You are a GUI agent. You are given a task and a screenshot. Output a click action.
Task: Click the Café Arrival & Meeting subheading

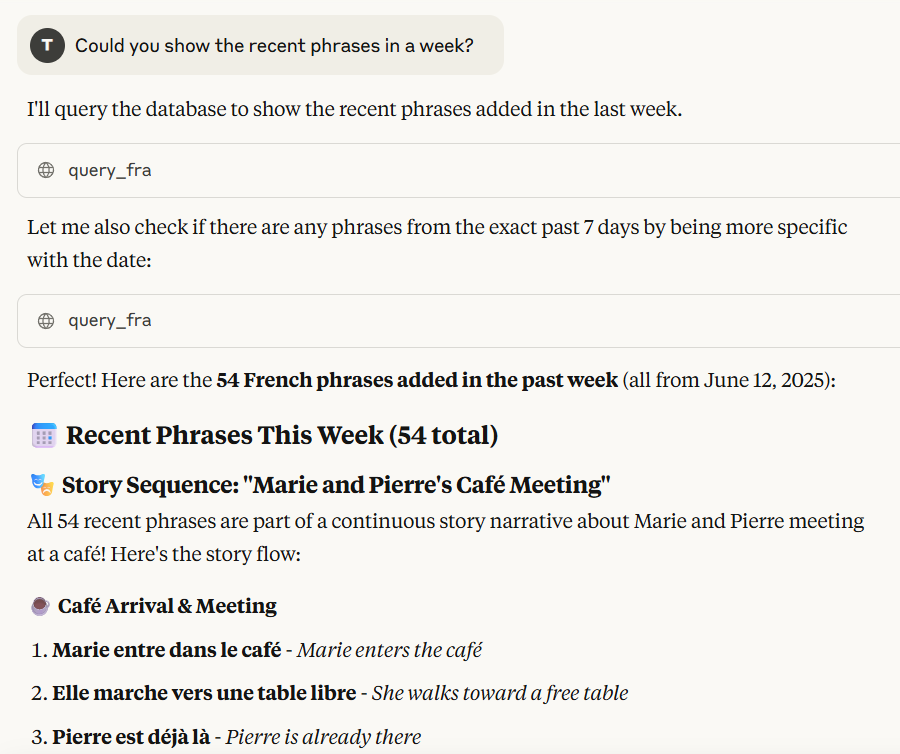tap(167, 606)
